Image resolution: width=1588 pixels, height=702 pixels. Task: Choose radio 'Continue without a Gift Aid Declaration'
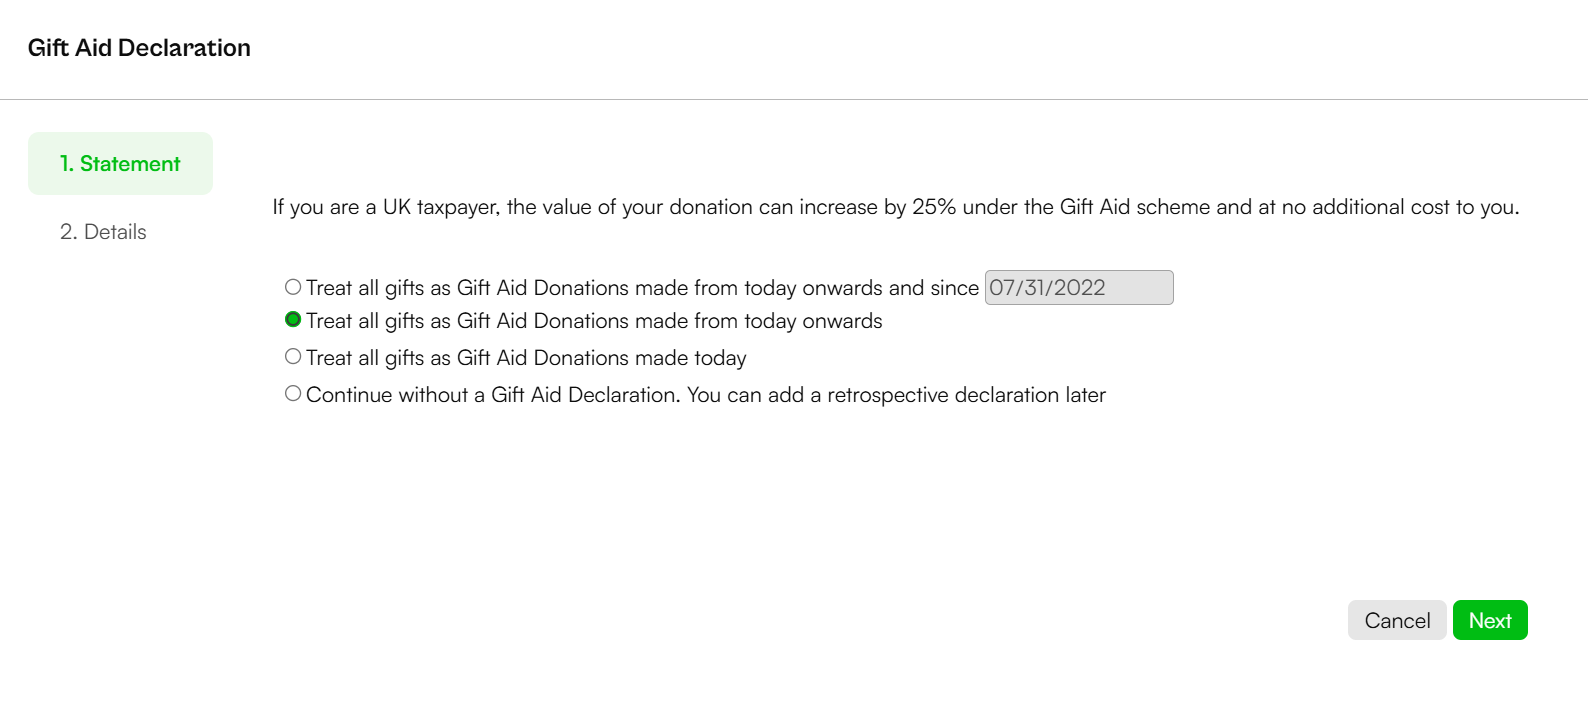293,394
